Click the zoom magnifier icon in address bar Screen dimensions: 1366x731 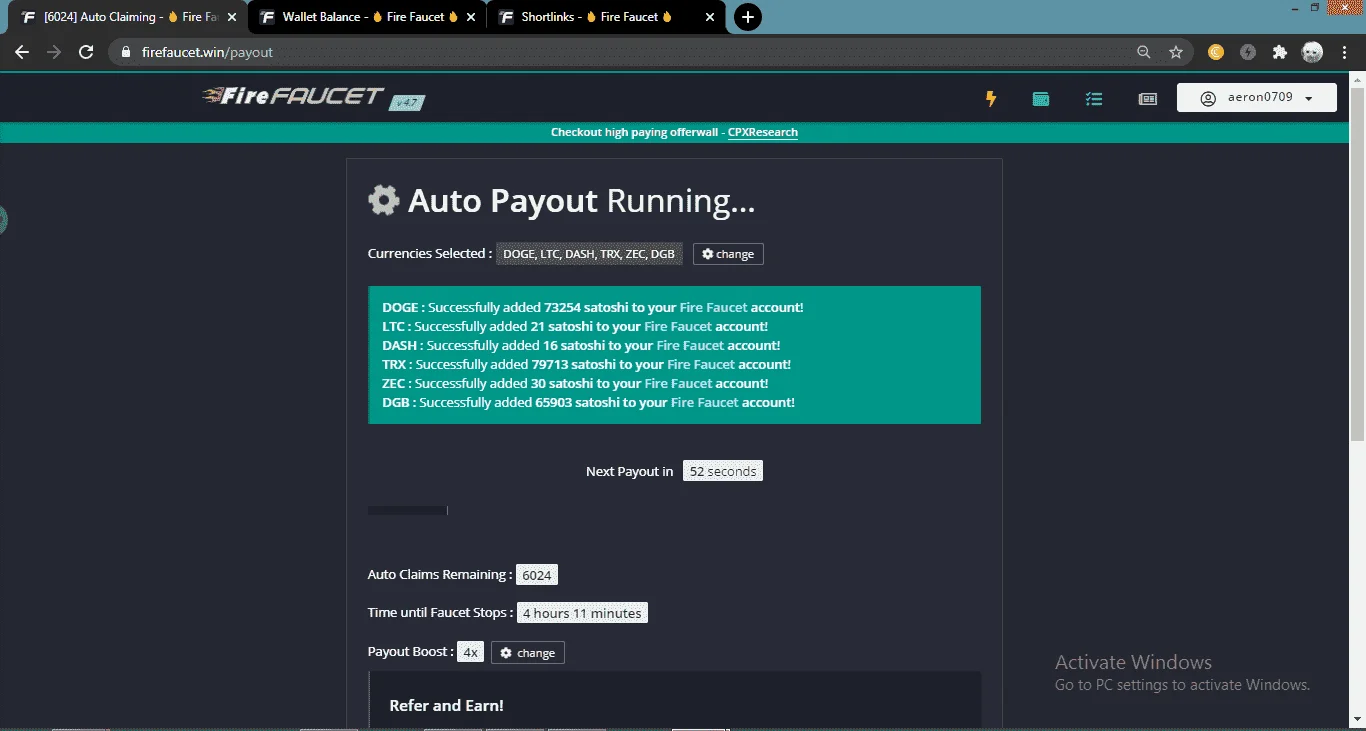pyautogui.click(x=1144, y=52)
